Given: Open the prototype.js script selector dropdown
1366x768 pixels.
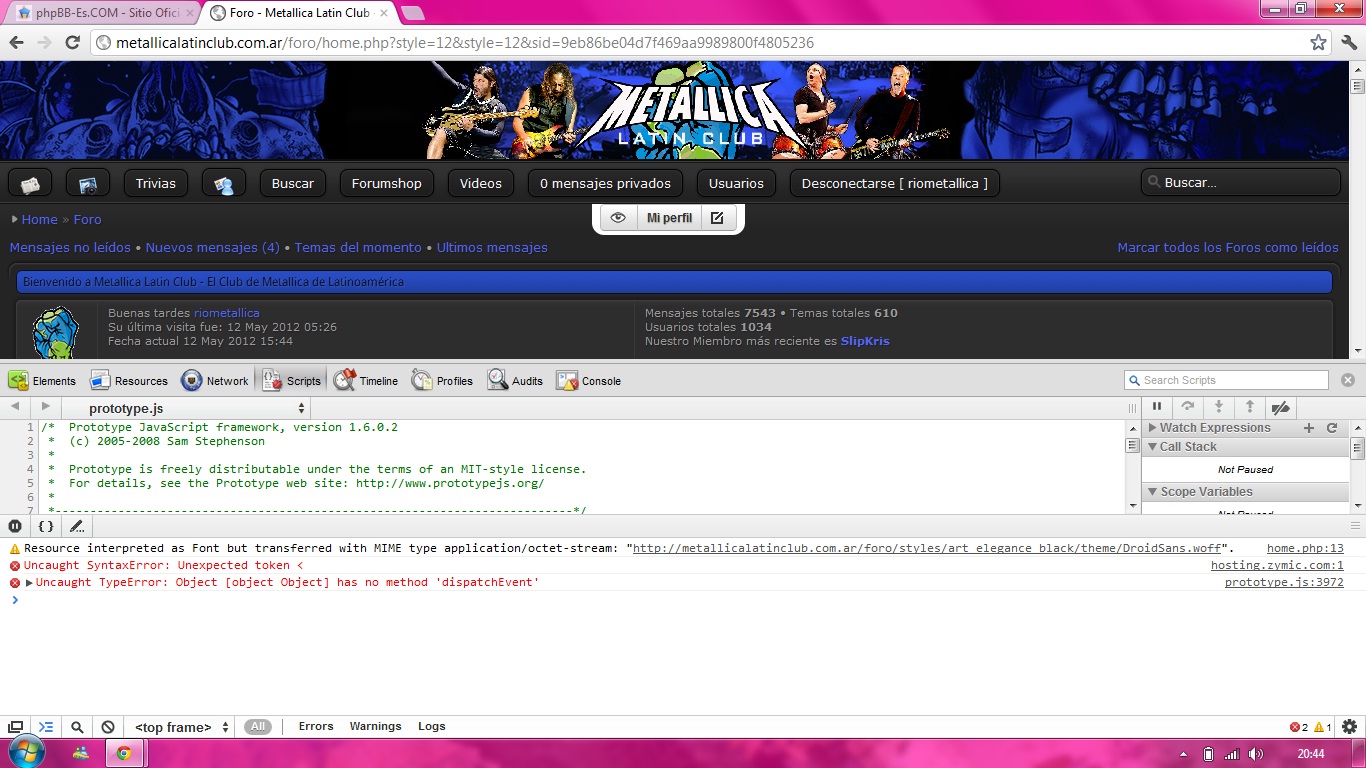Looking at the screenshot, I should pyautogui.click(x=186, y=408).
